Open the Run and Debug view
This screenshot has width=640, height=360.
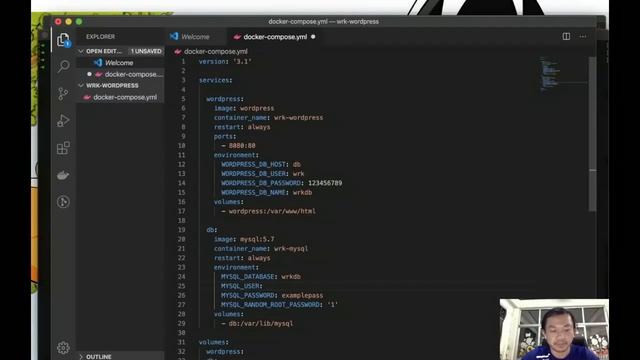(x=63, y=121)
